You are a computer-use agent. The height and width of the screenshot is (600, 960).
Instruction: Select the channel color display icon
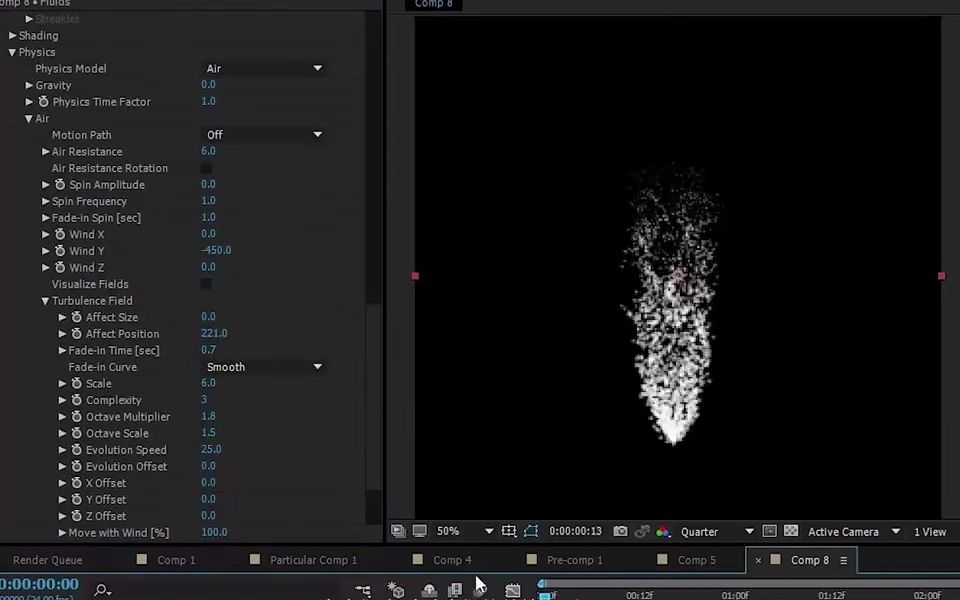click(665, 531)
